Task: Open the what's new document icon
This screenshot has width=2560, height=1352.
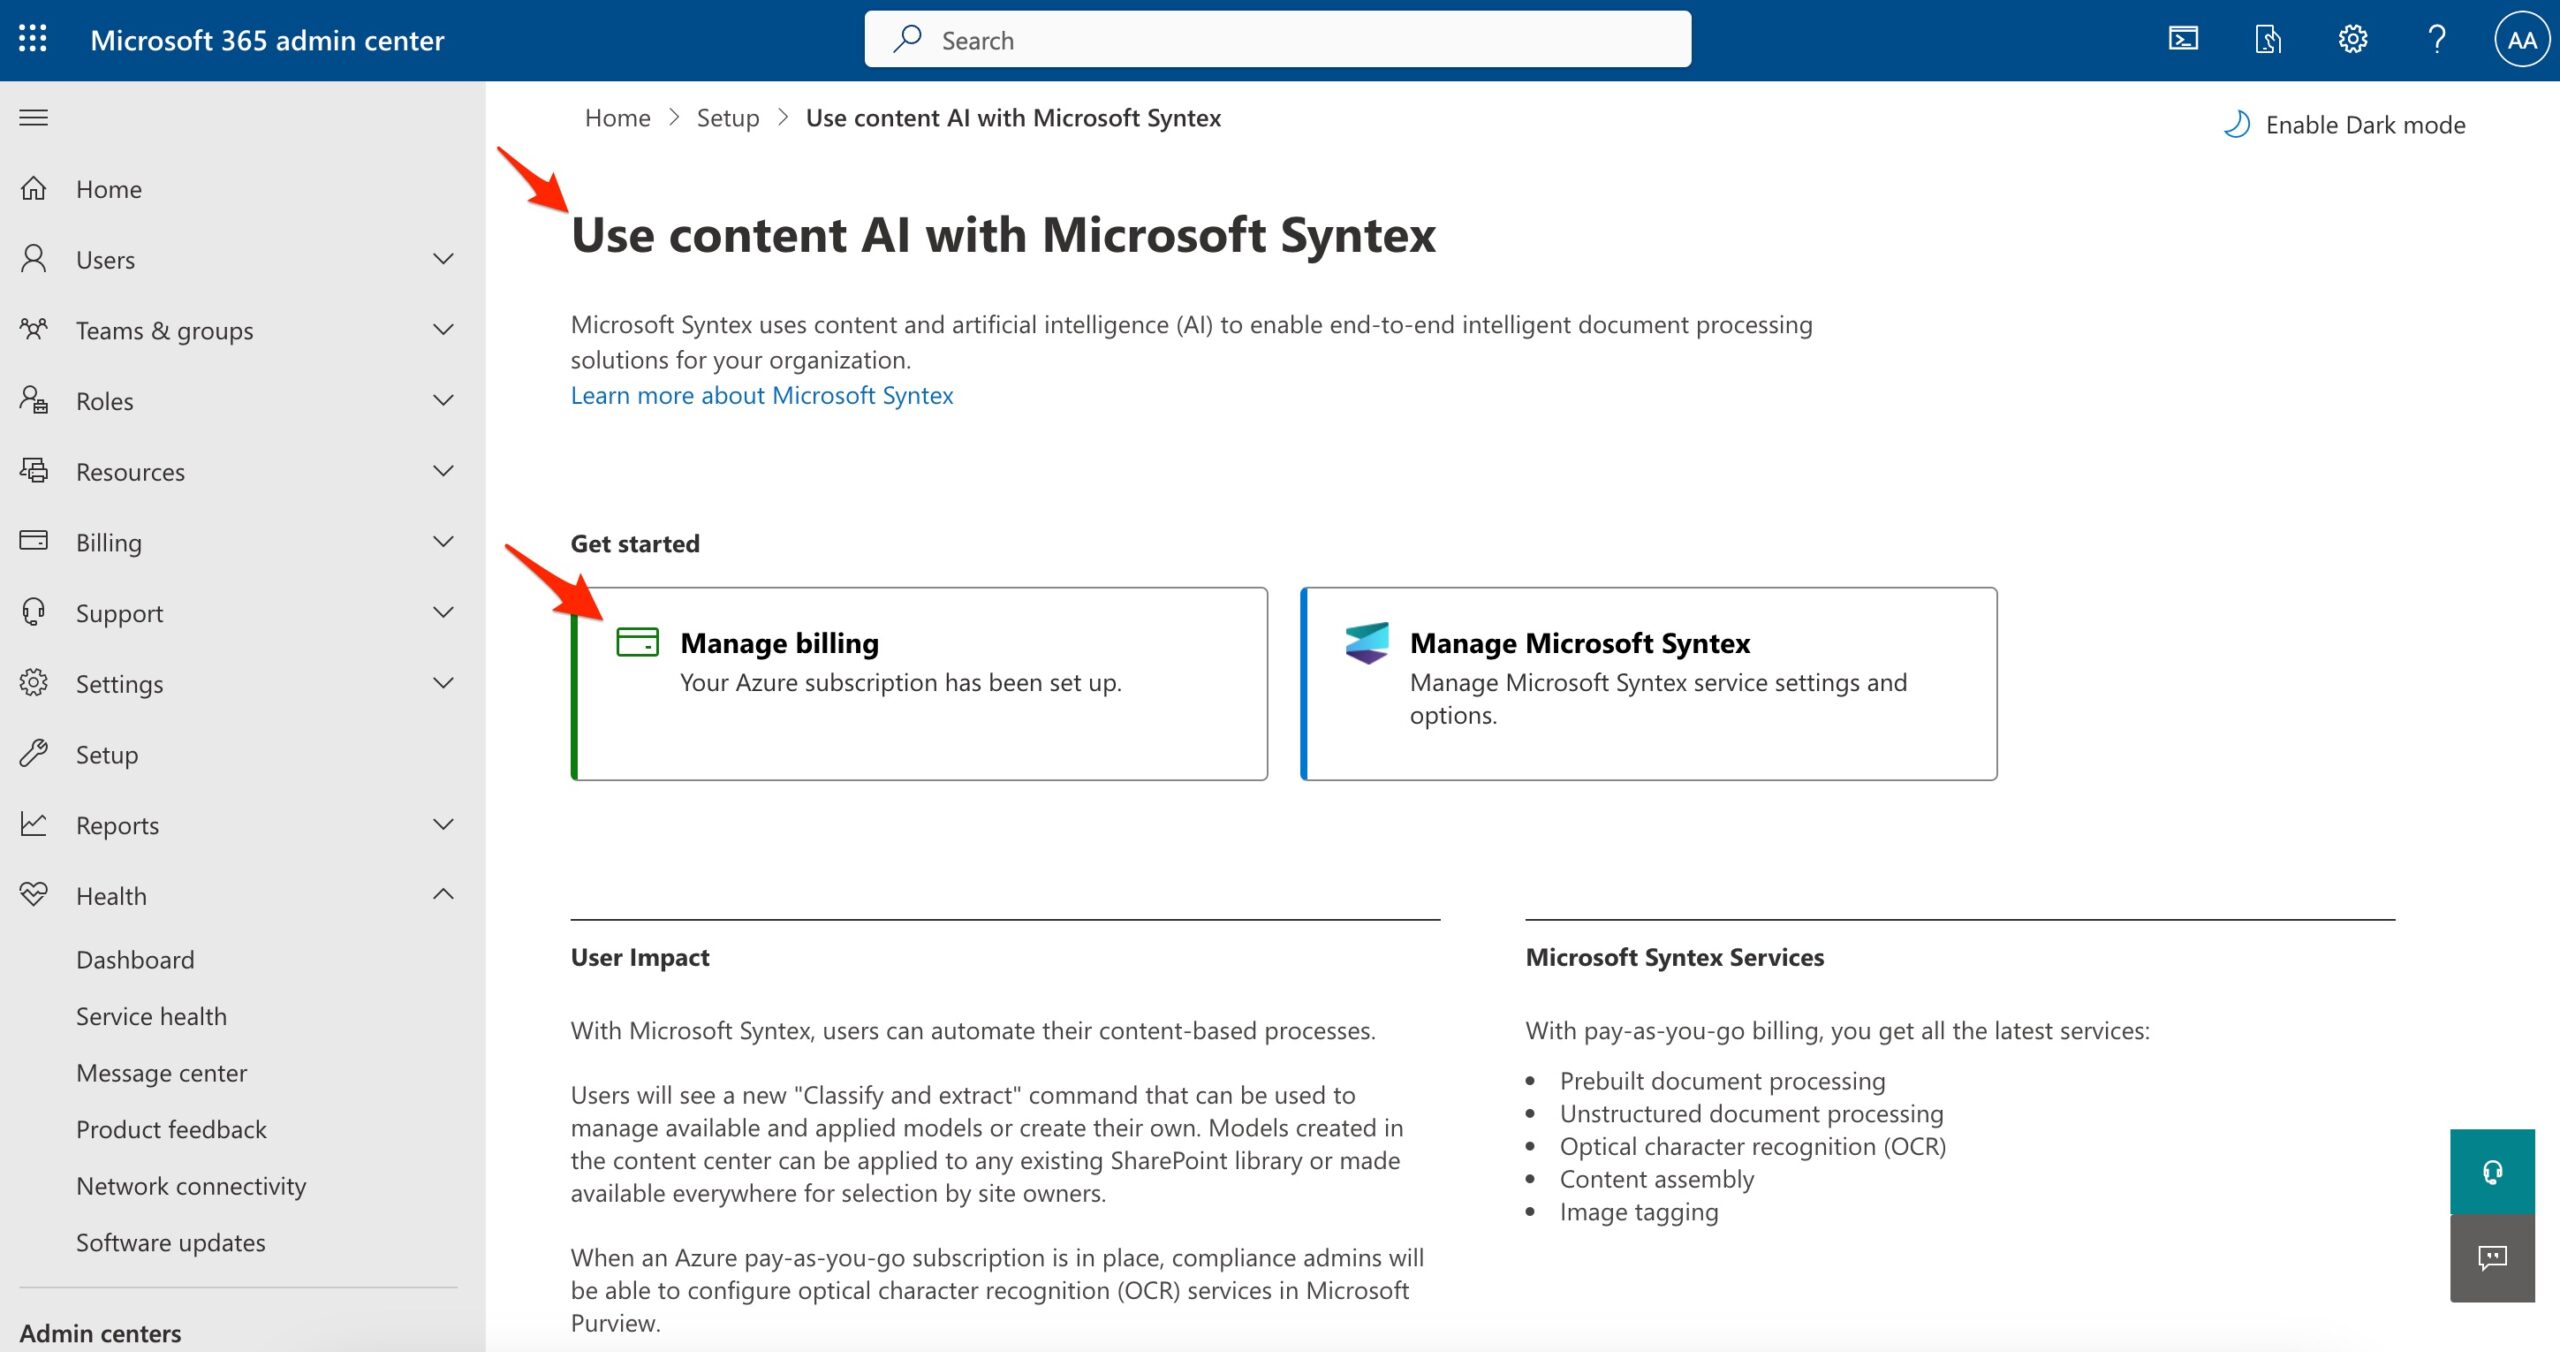Action: [x=2268, y=39]
